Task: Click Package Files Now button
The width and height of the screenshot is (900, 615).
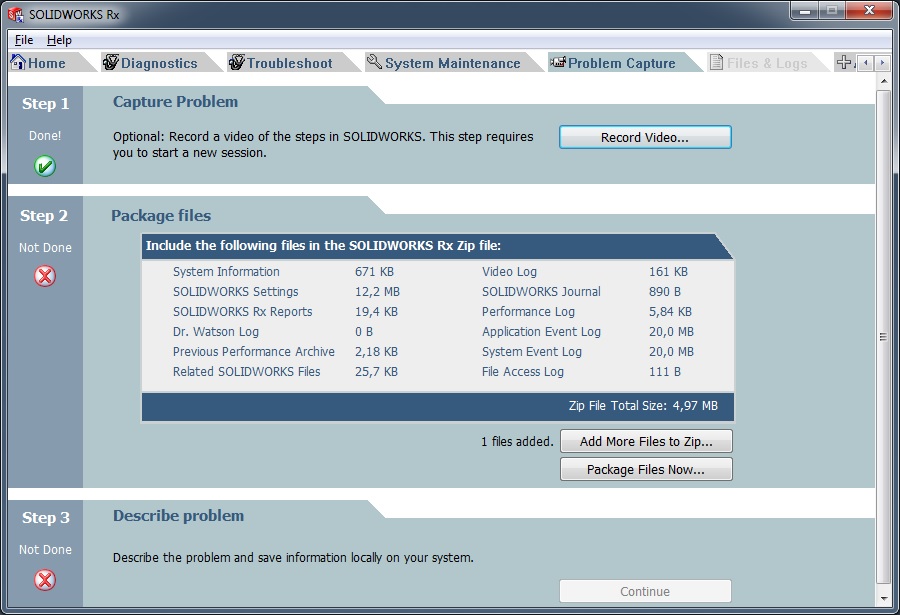Action: 645,469
